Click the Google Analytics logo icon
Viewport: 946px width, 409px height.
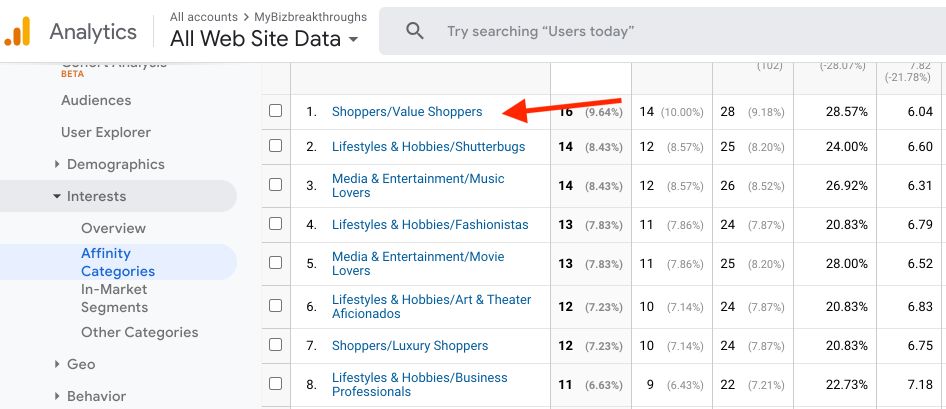(x=17, y=31)
